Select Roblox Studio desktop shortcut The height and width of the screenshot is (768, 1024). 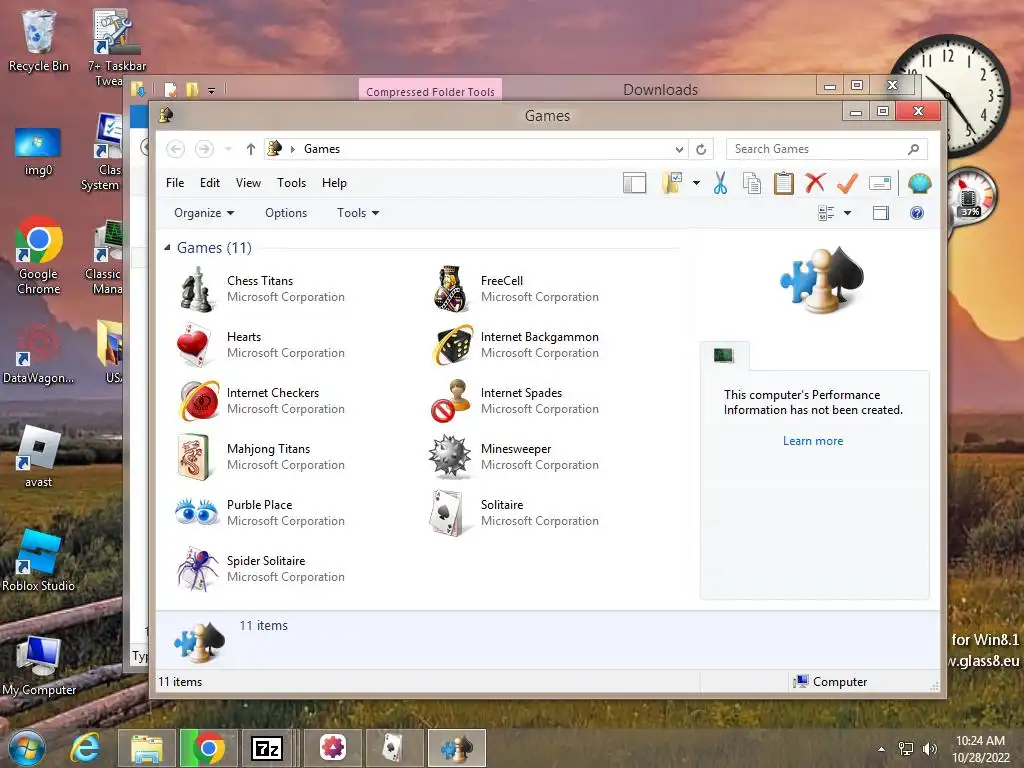[38, 560]
